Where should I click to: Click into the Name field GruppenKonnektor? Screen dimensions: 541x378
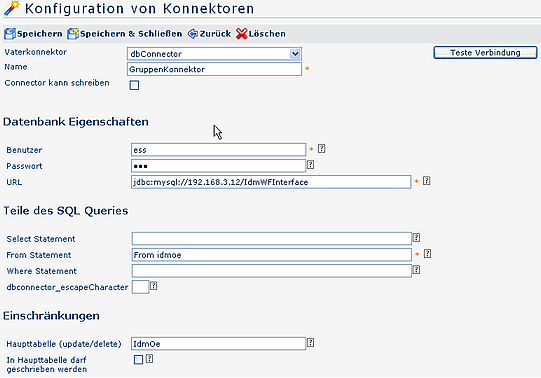(214, 69)
